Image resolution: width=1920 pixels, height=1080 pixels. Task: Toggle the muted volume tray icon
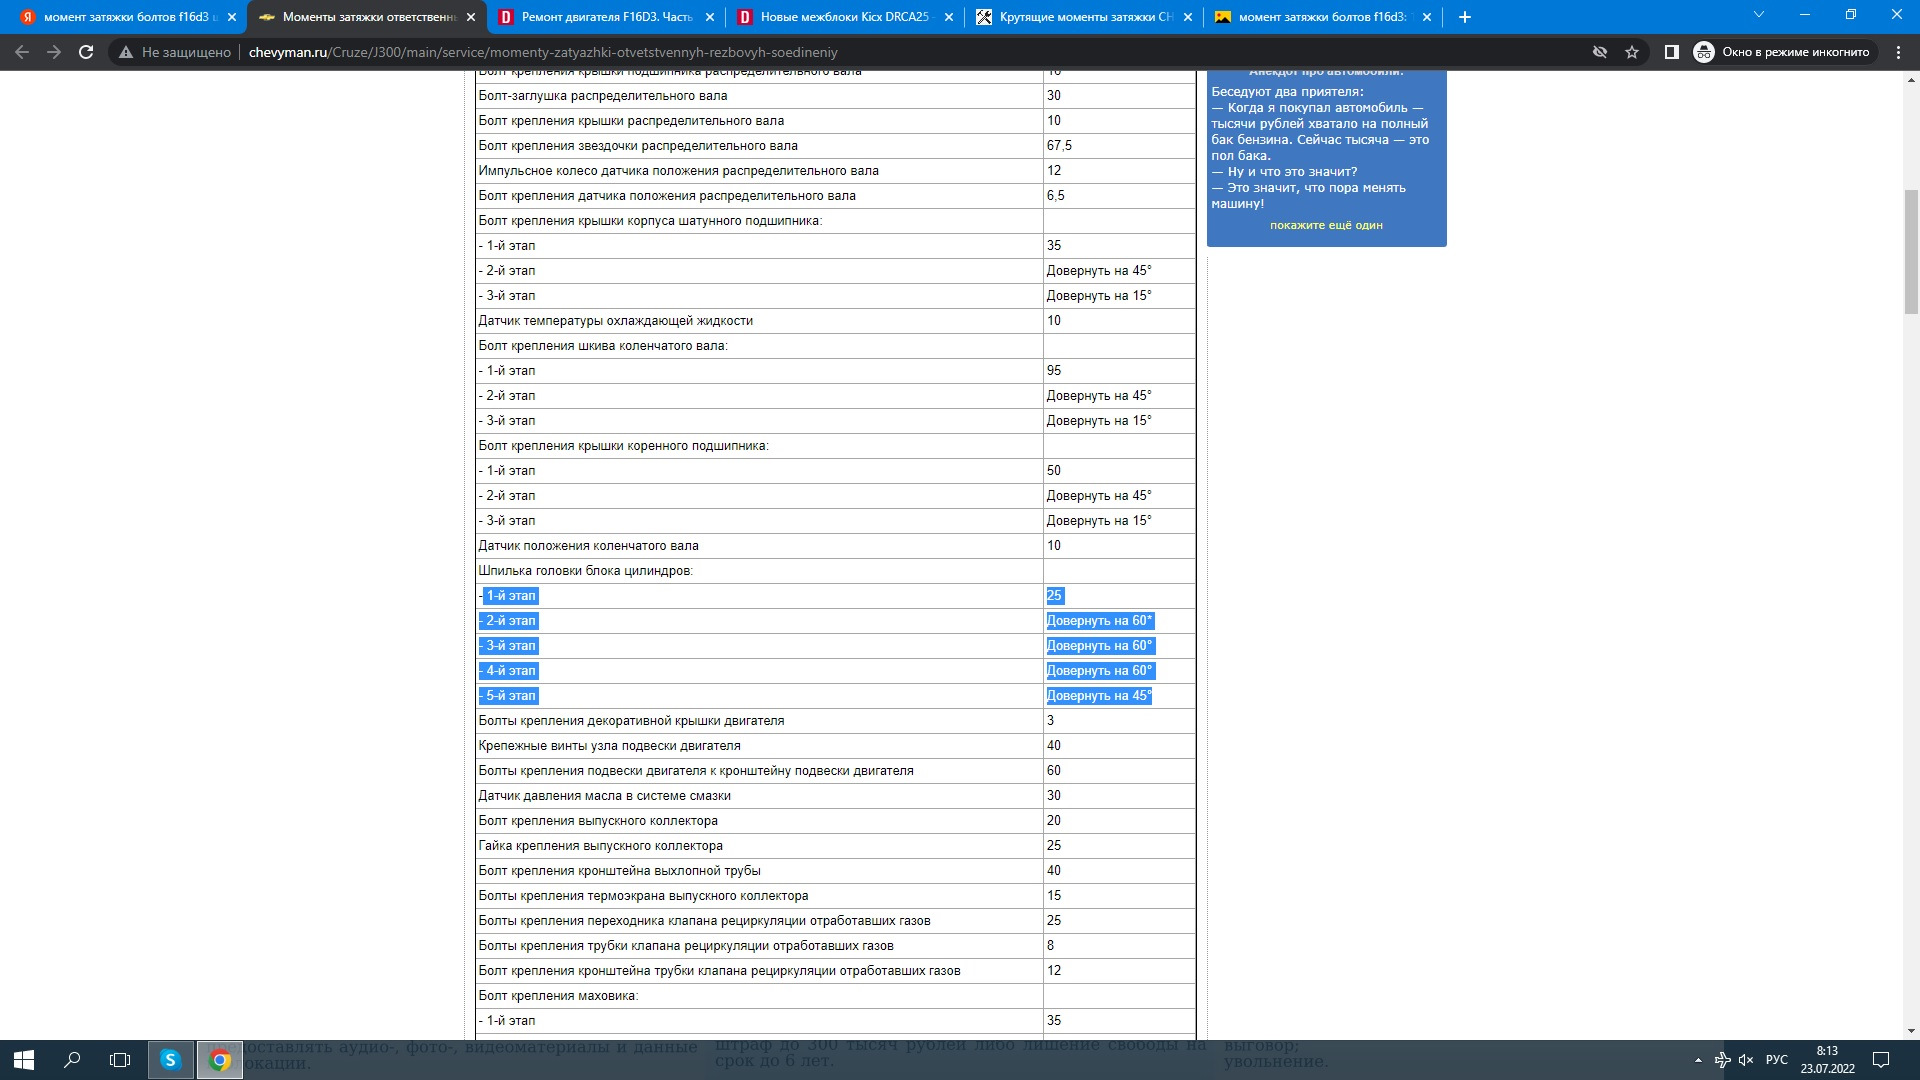(1746, 1060)
